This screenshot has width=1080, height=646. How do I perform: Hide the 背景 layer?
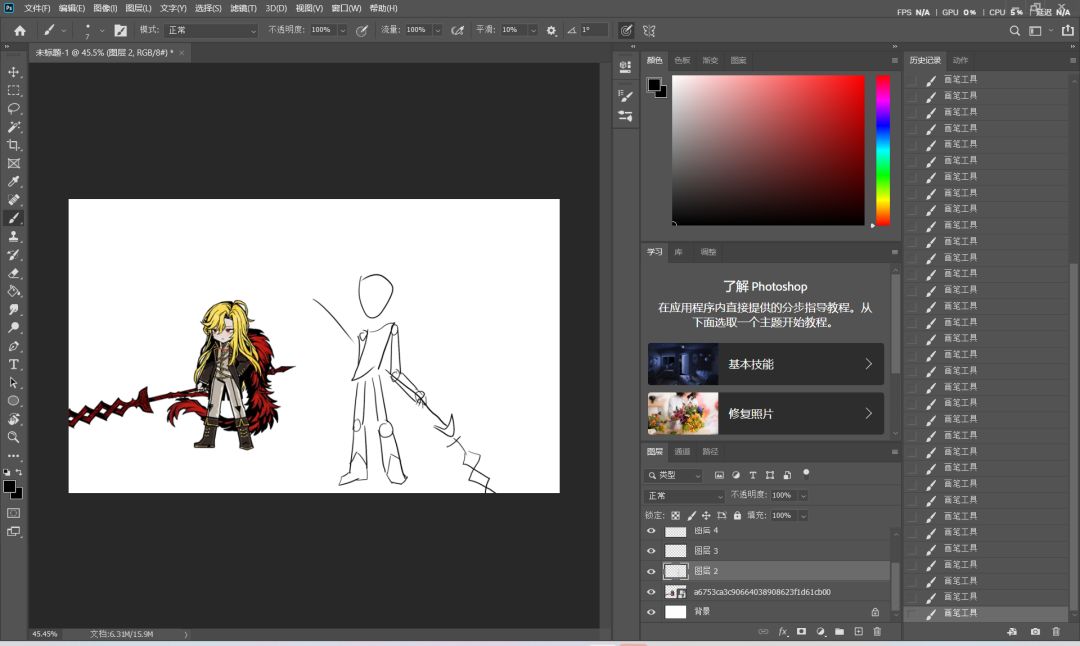pos(651,612)
